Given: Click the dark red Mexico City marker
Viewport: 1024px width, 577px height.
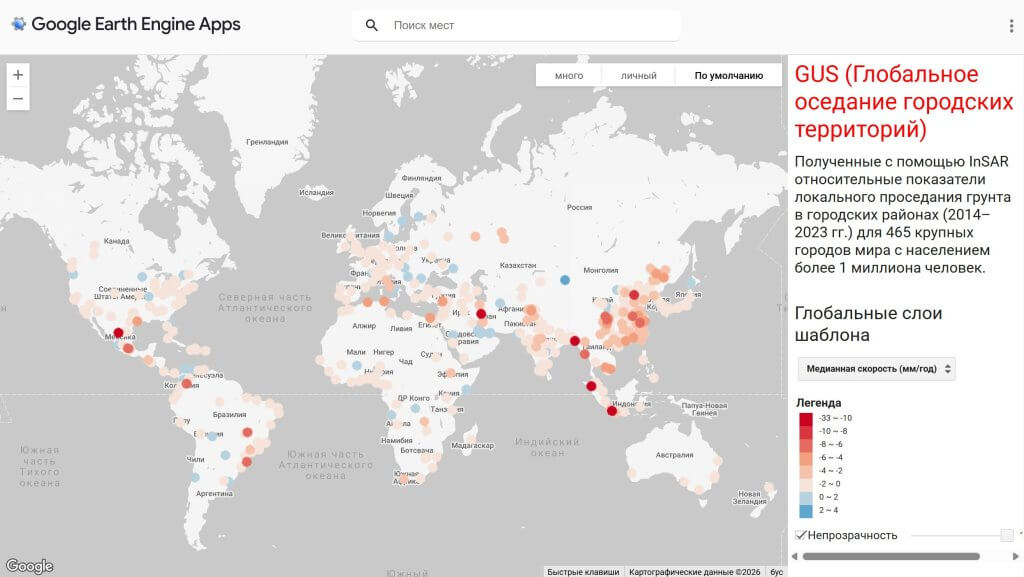Looking at the screenshot, I should 118,333.
